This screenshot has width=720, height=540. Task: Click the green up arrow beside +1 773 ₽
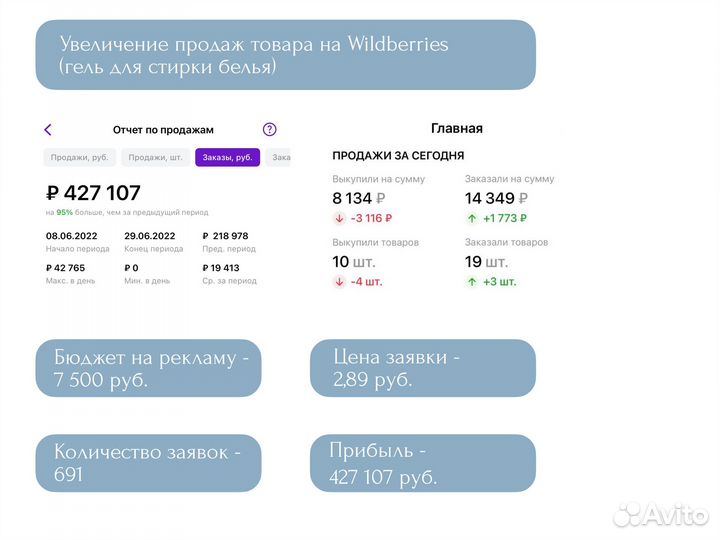tap(472, 219)
